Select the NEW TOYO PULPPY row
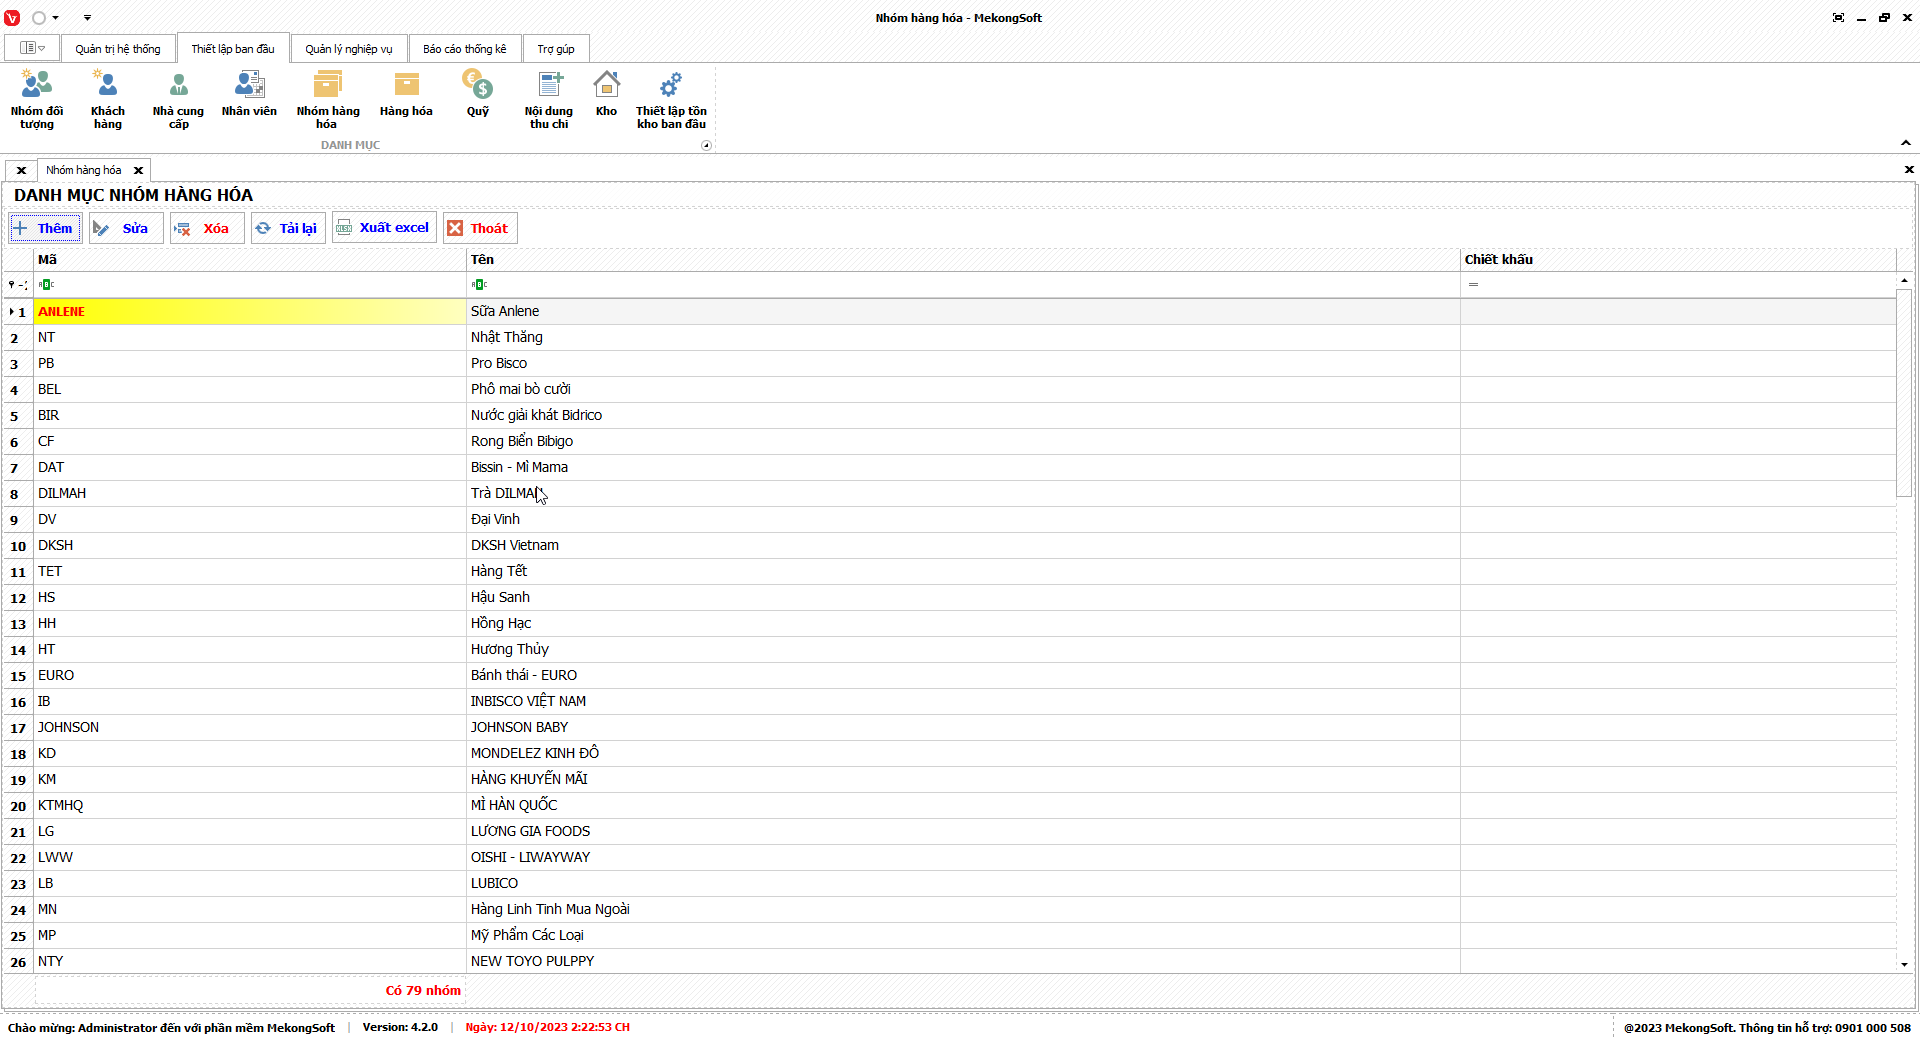 (949, 962)
